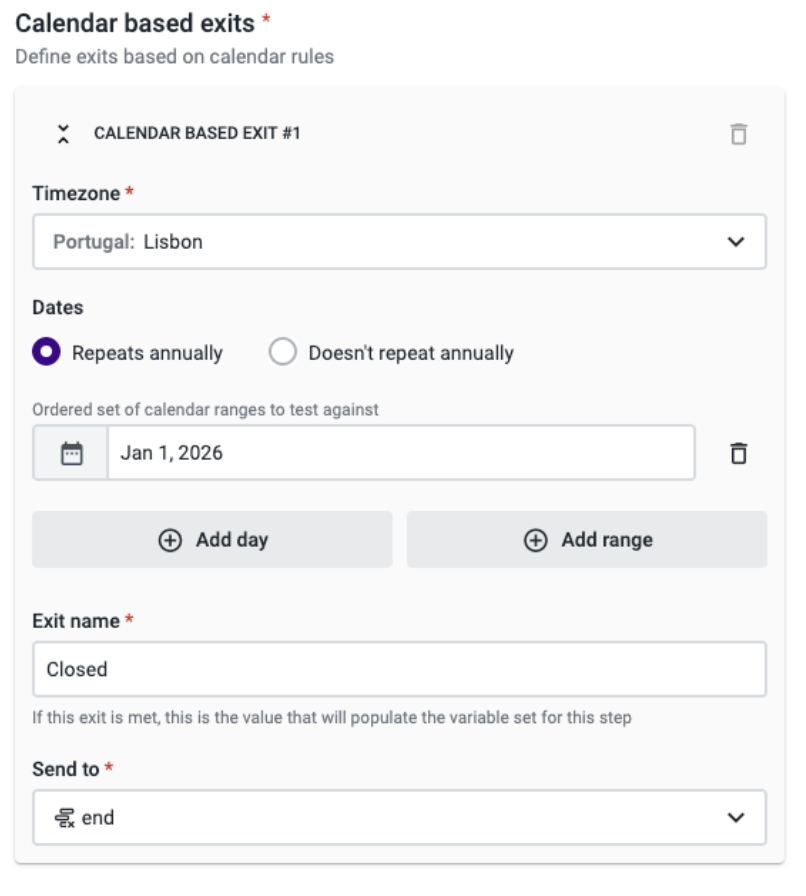This screenshot has width=806, height=896.
Task: Open the calendar picker icon
Action: click(71, 453)
